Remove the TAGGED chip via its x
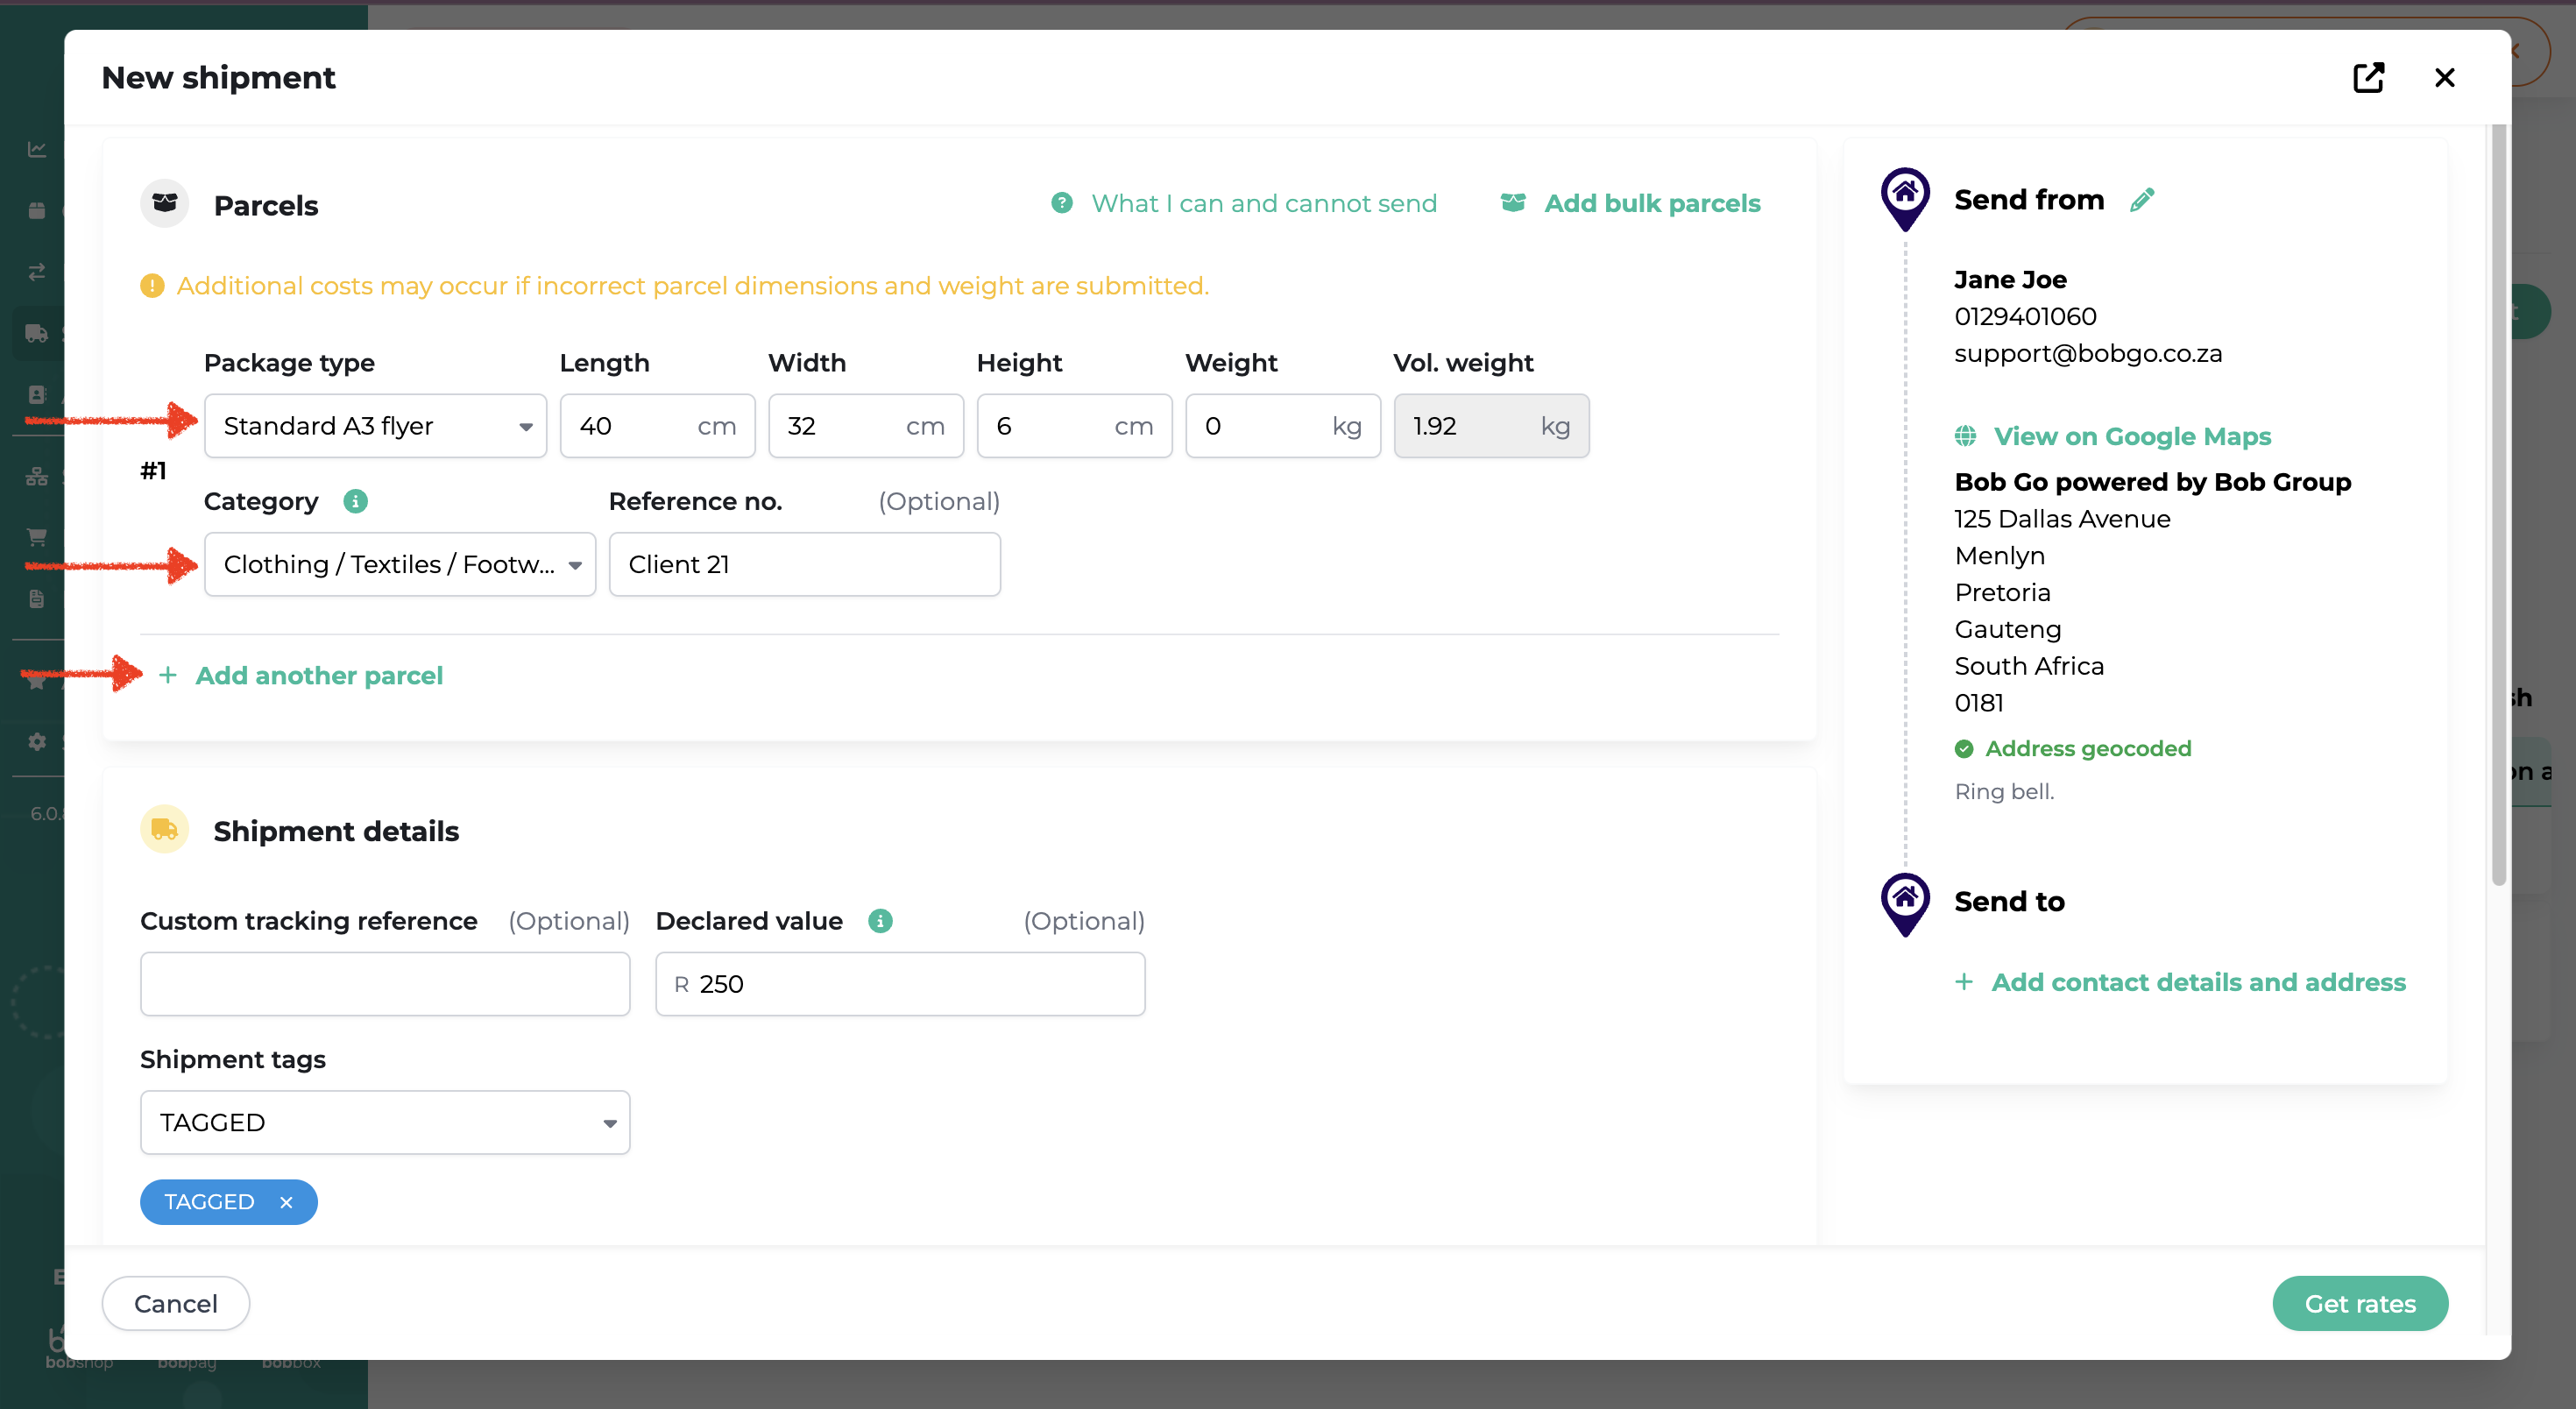The width and height of the screenshot is (2576, 1409). pos(285,1202)
